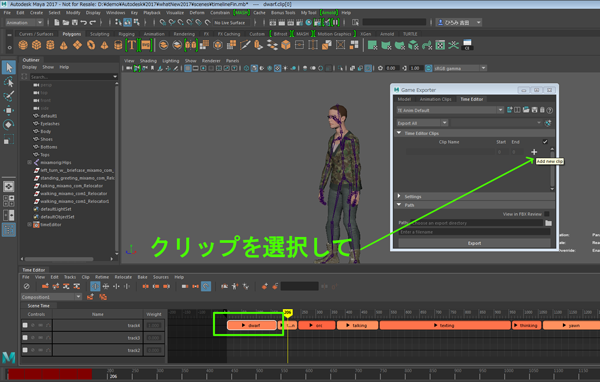Click the Export button
The image size is (600, 382).
[474, 243]
